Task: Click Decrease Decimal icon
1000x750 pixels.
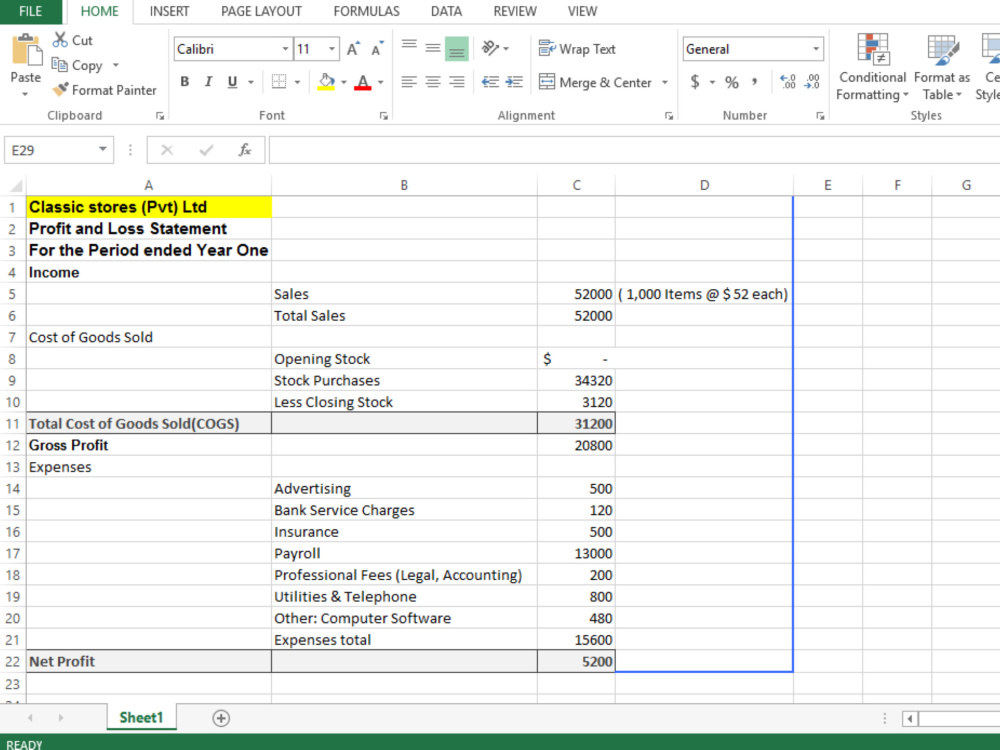Action: [x=812, y=82]
